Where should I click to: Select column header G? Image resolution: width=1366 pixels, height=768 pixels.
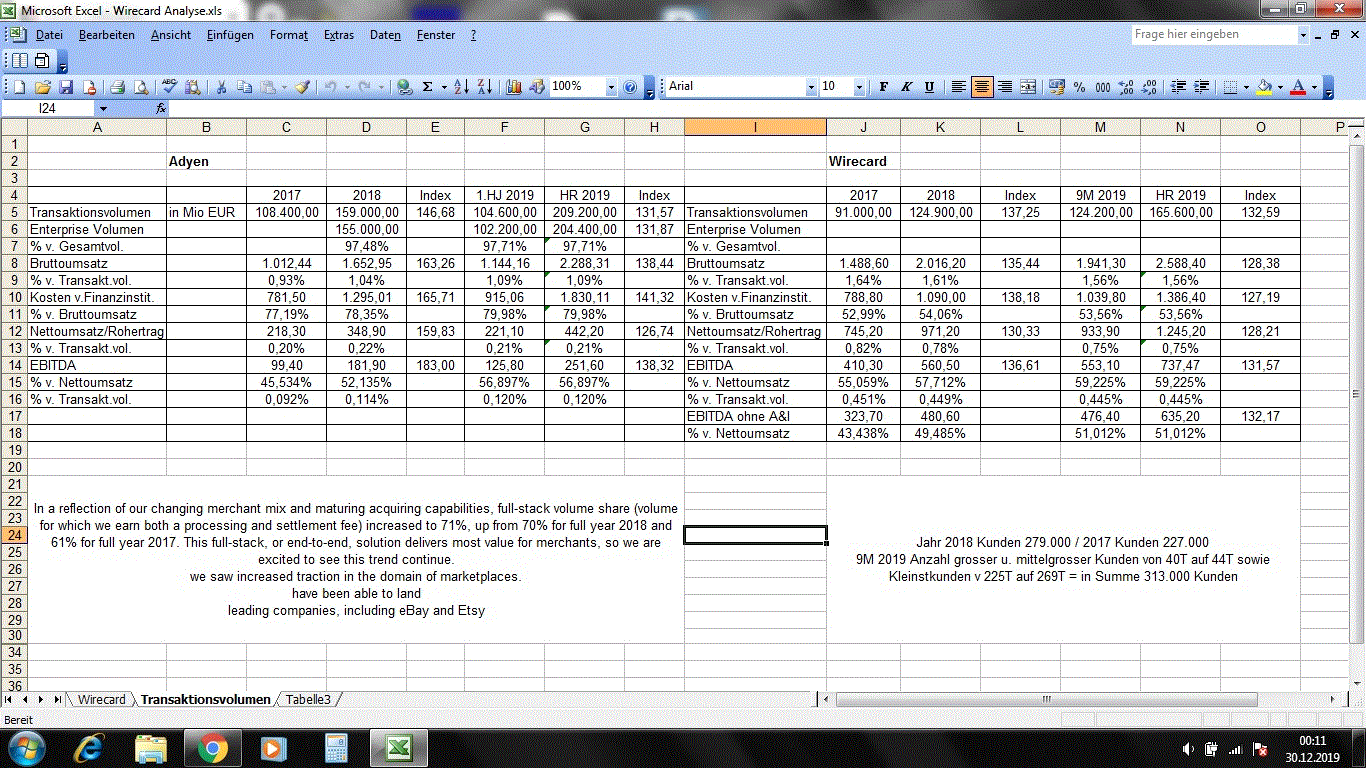[x=585, y=127]
